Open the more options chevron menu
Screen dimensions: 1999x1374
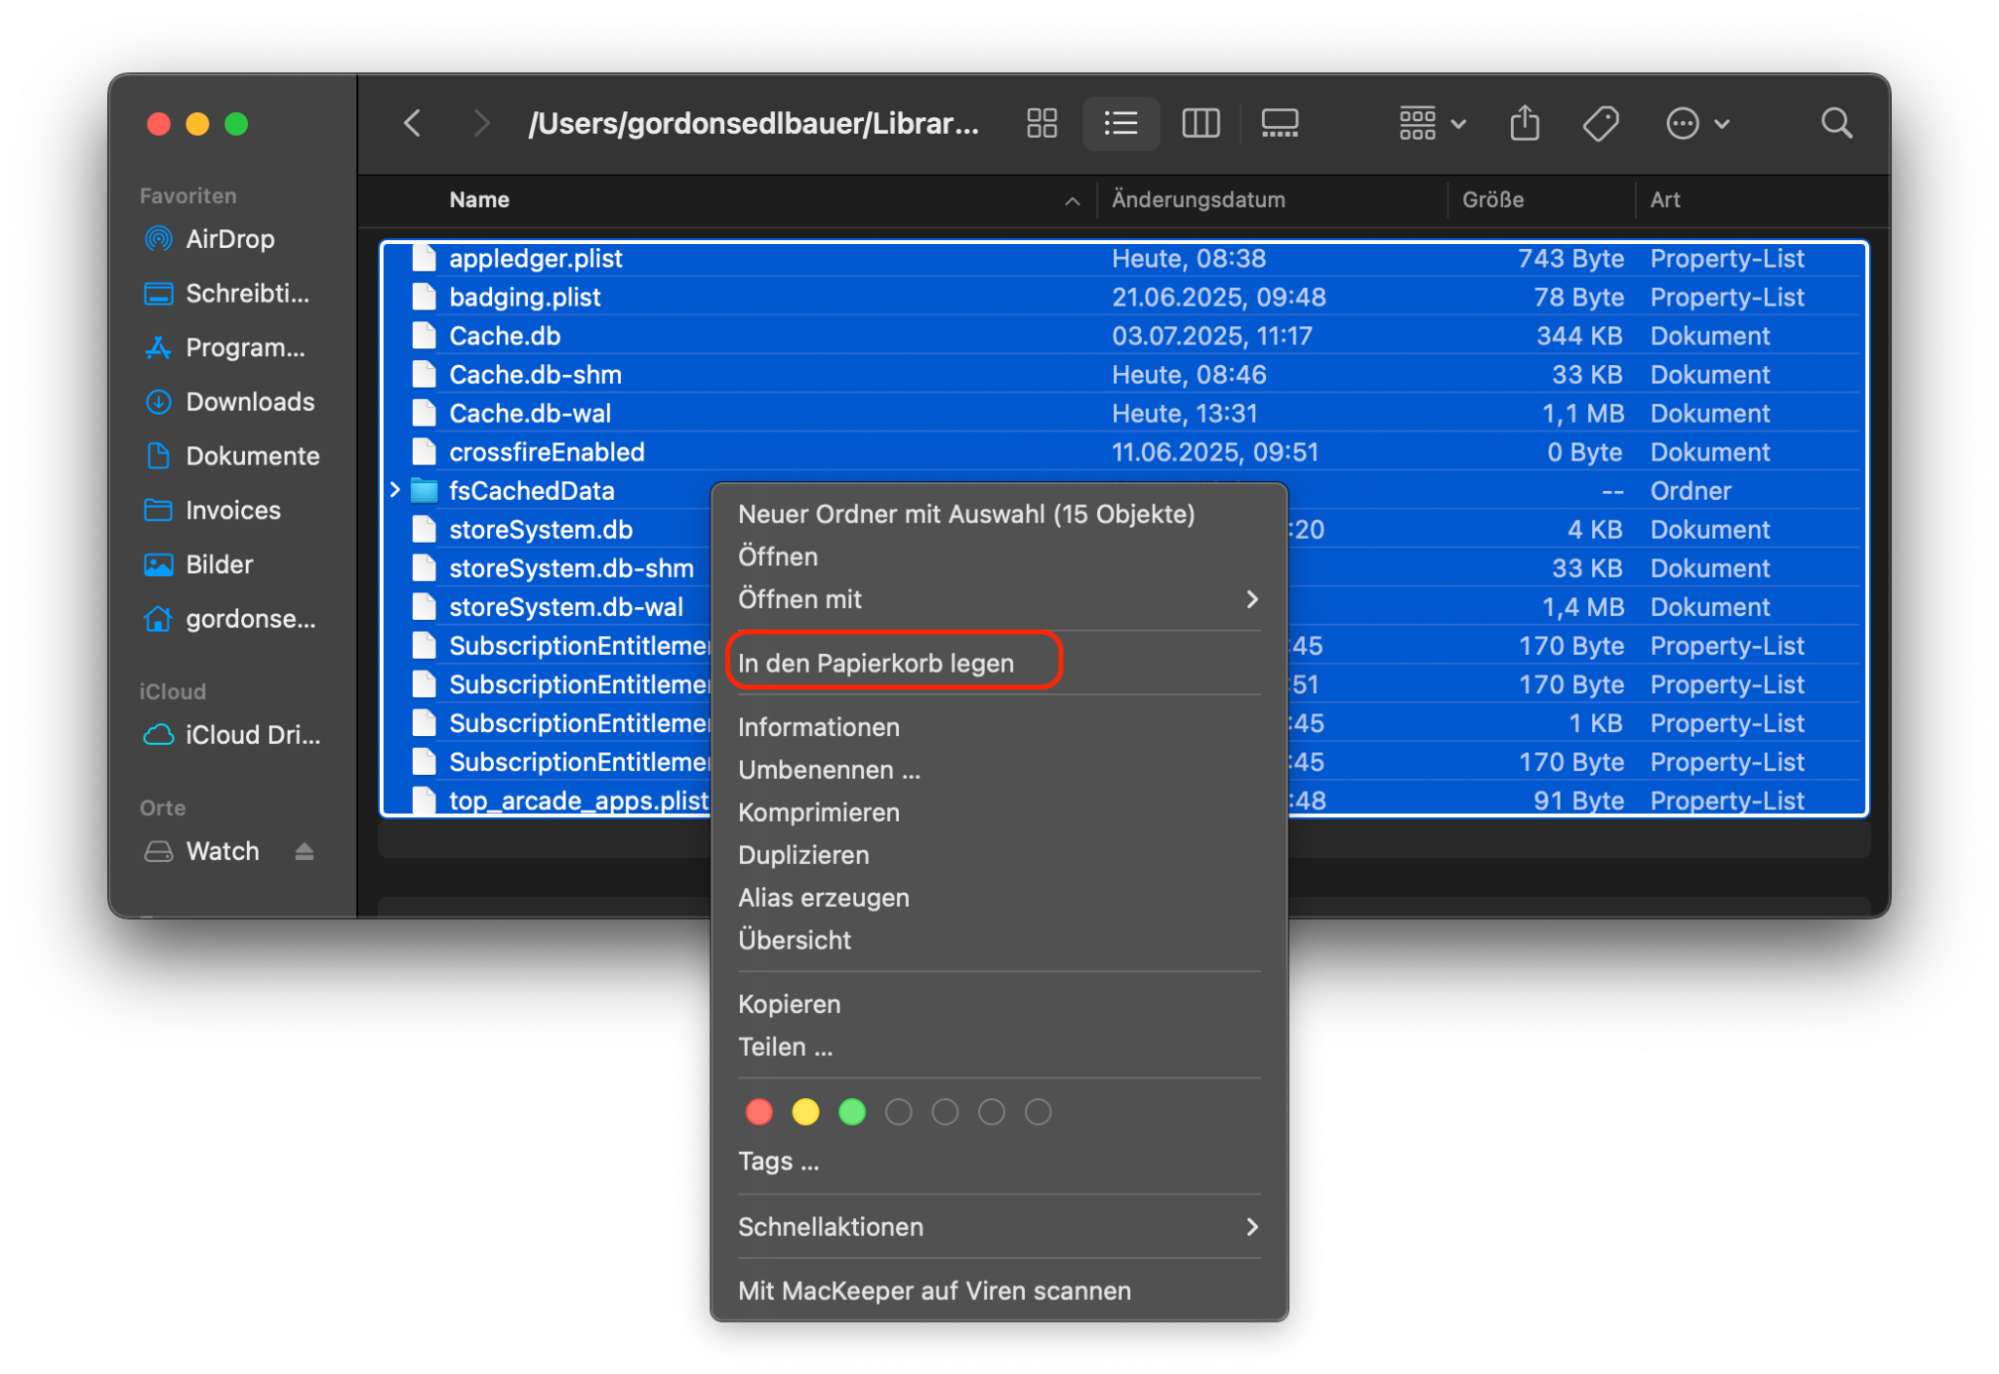coord(1697,123)
